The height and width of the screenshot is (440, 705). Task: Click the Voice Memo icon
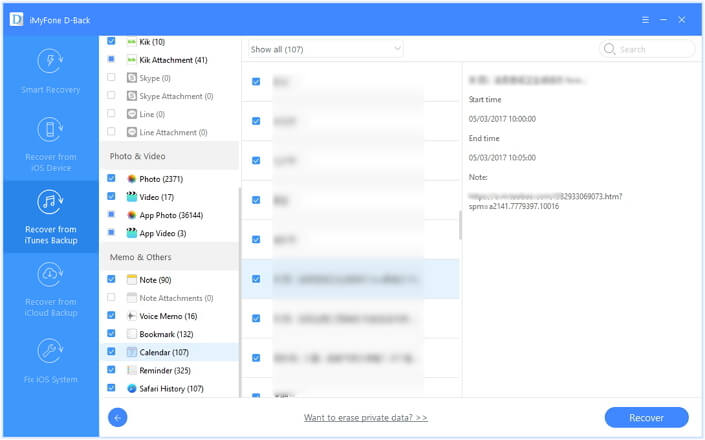click(x=131, y=316)
